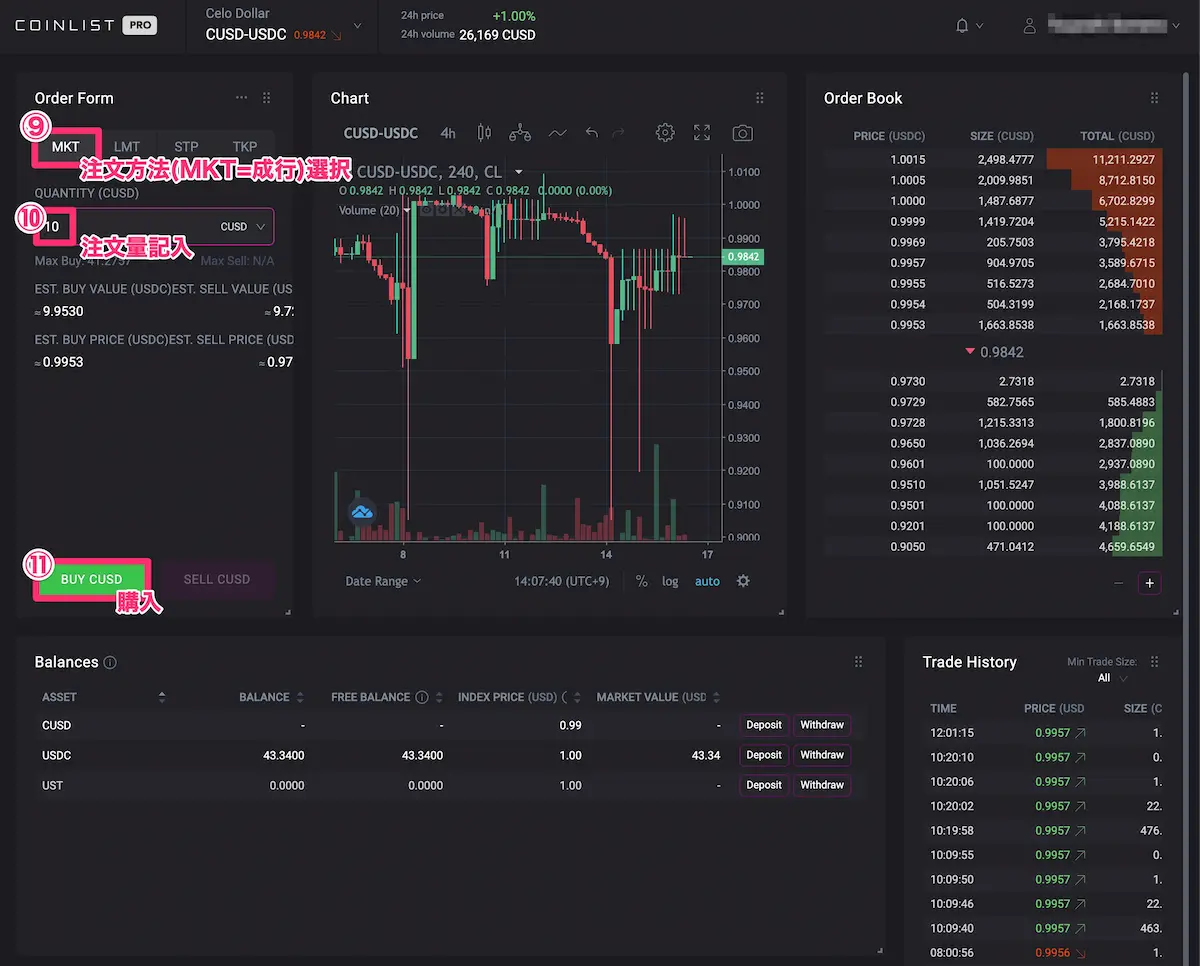This screenshot has width=1200, height=966.
Task: Increase order book price aggregation with plus
Action: tap(1150, 583)
